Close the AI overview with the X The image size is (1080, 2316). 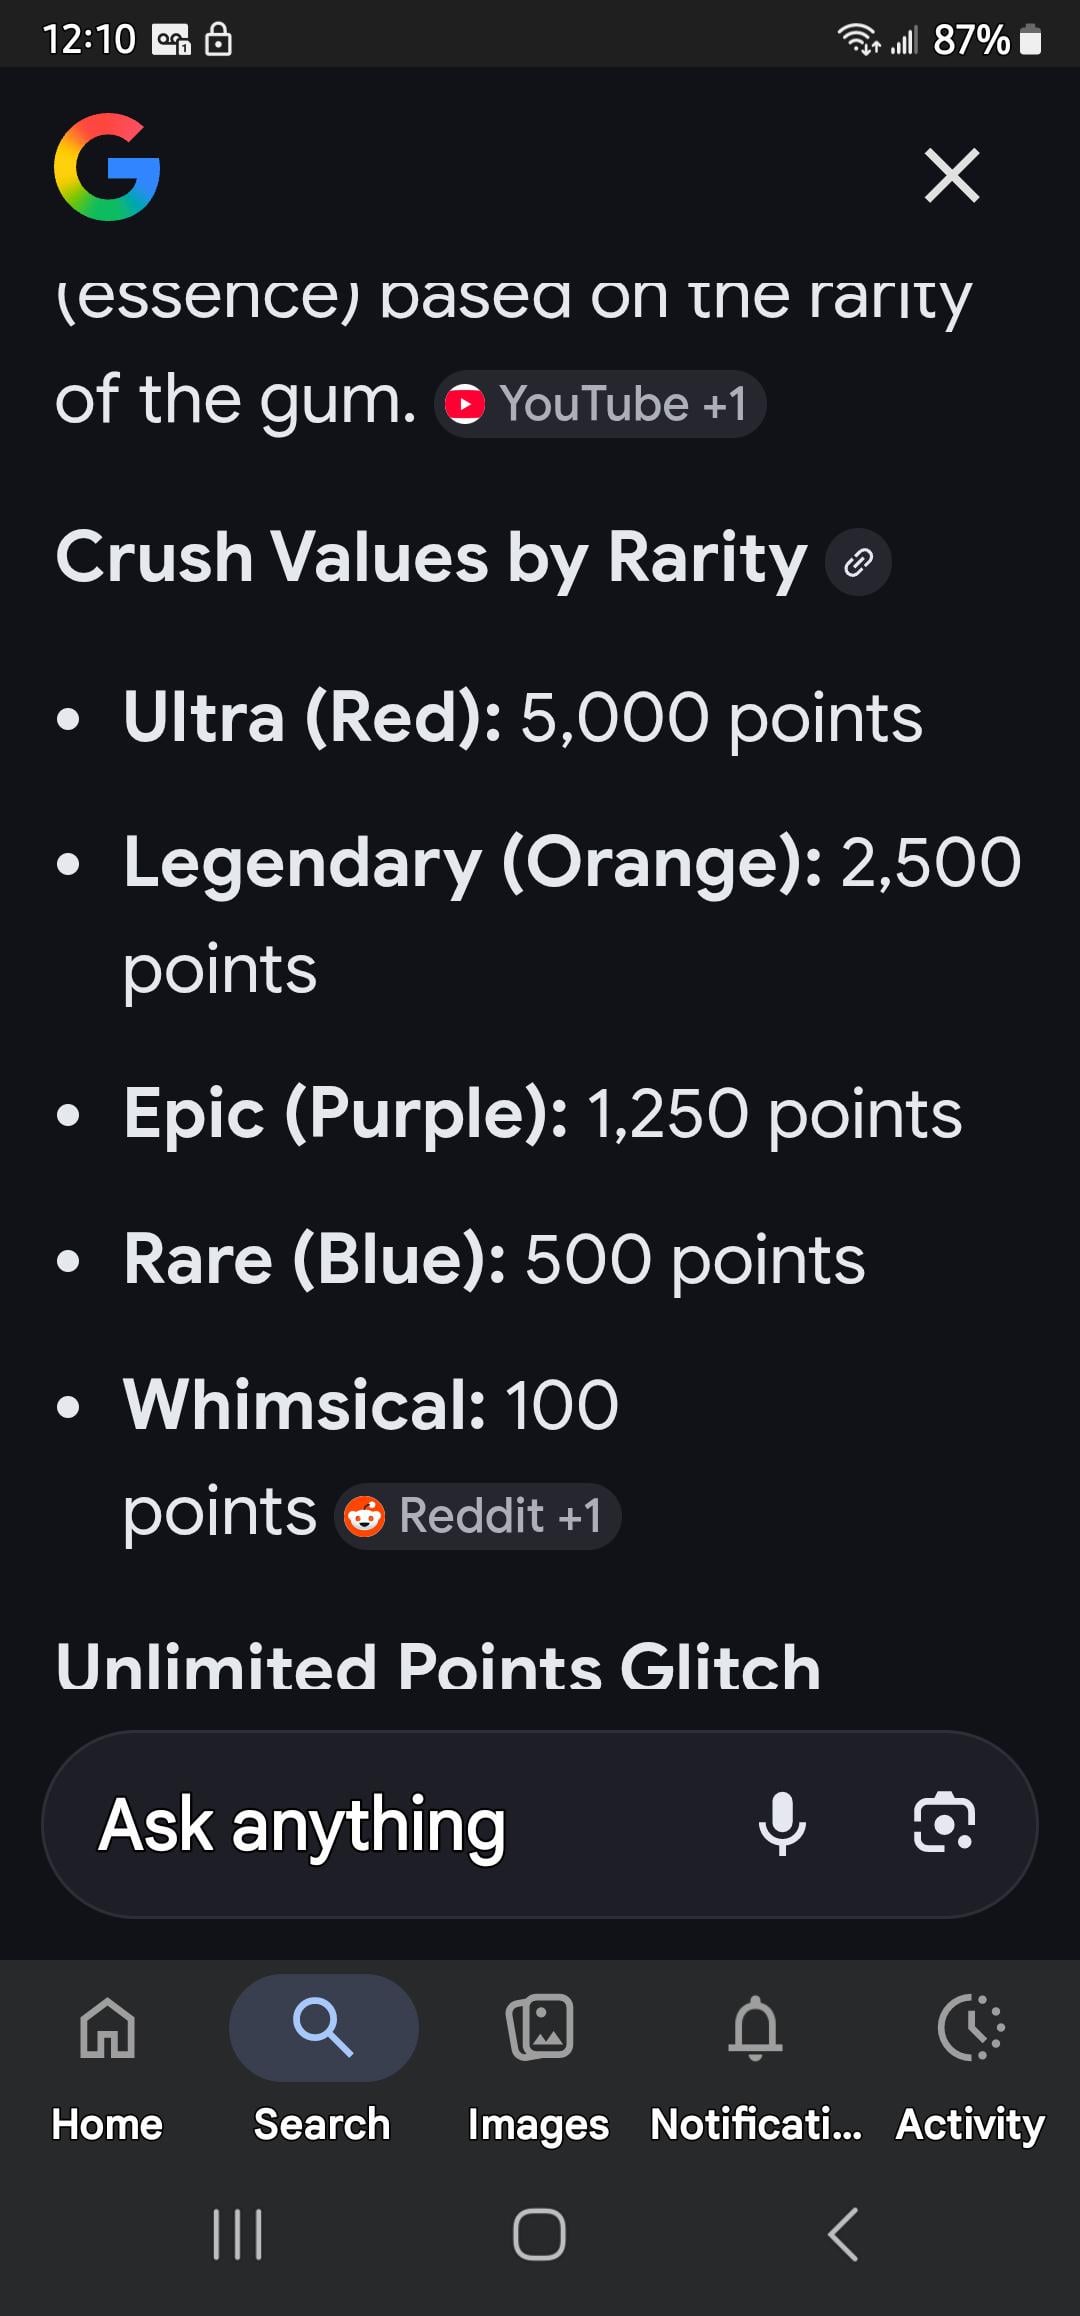951,176
